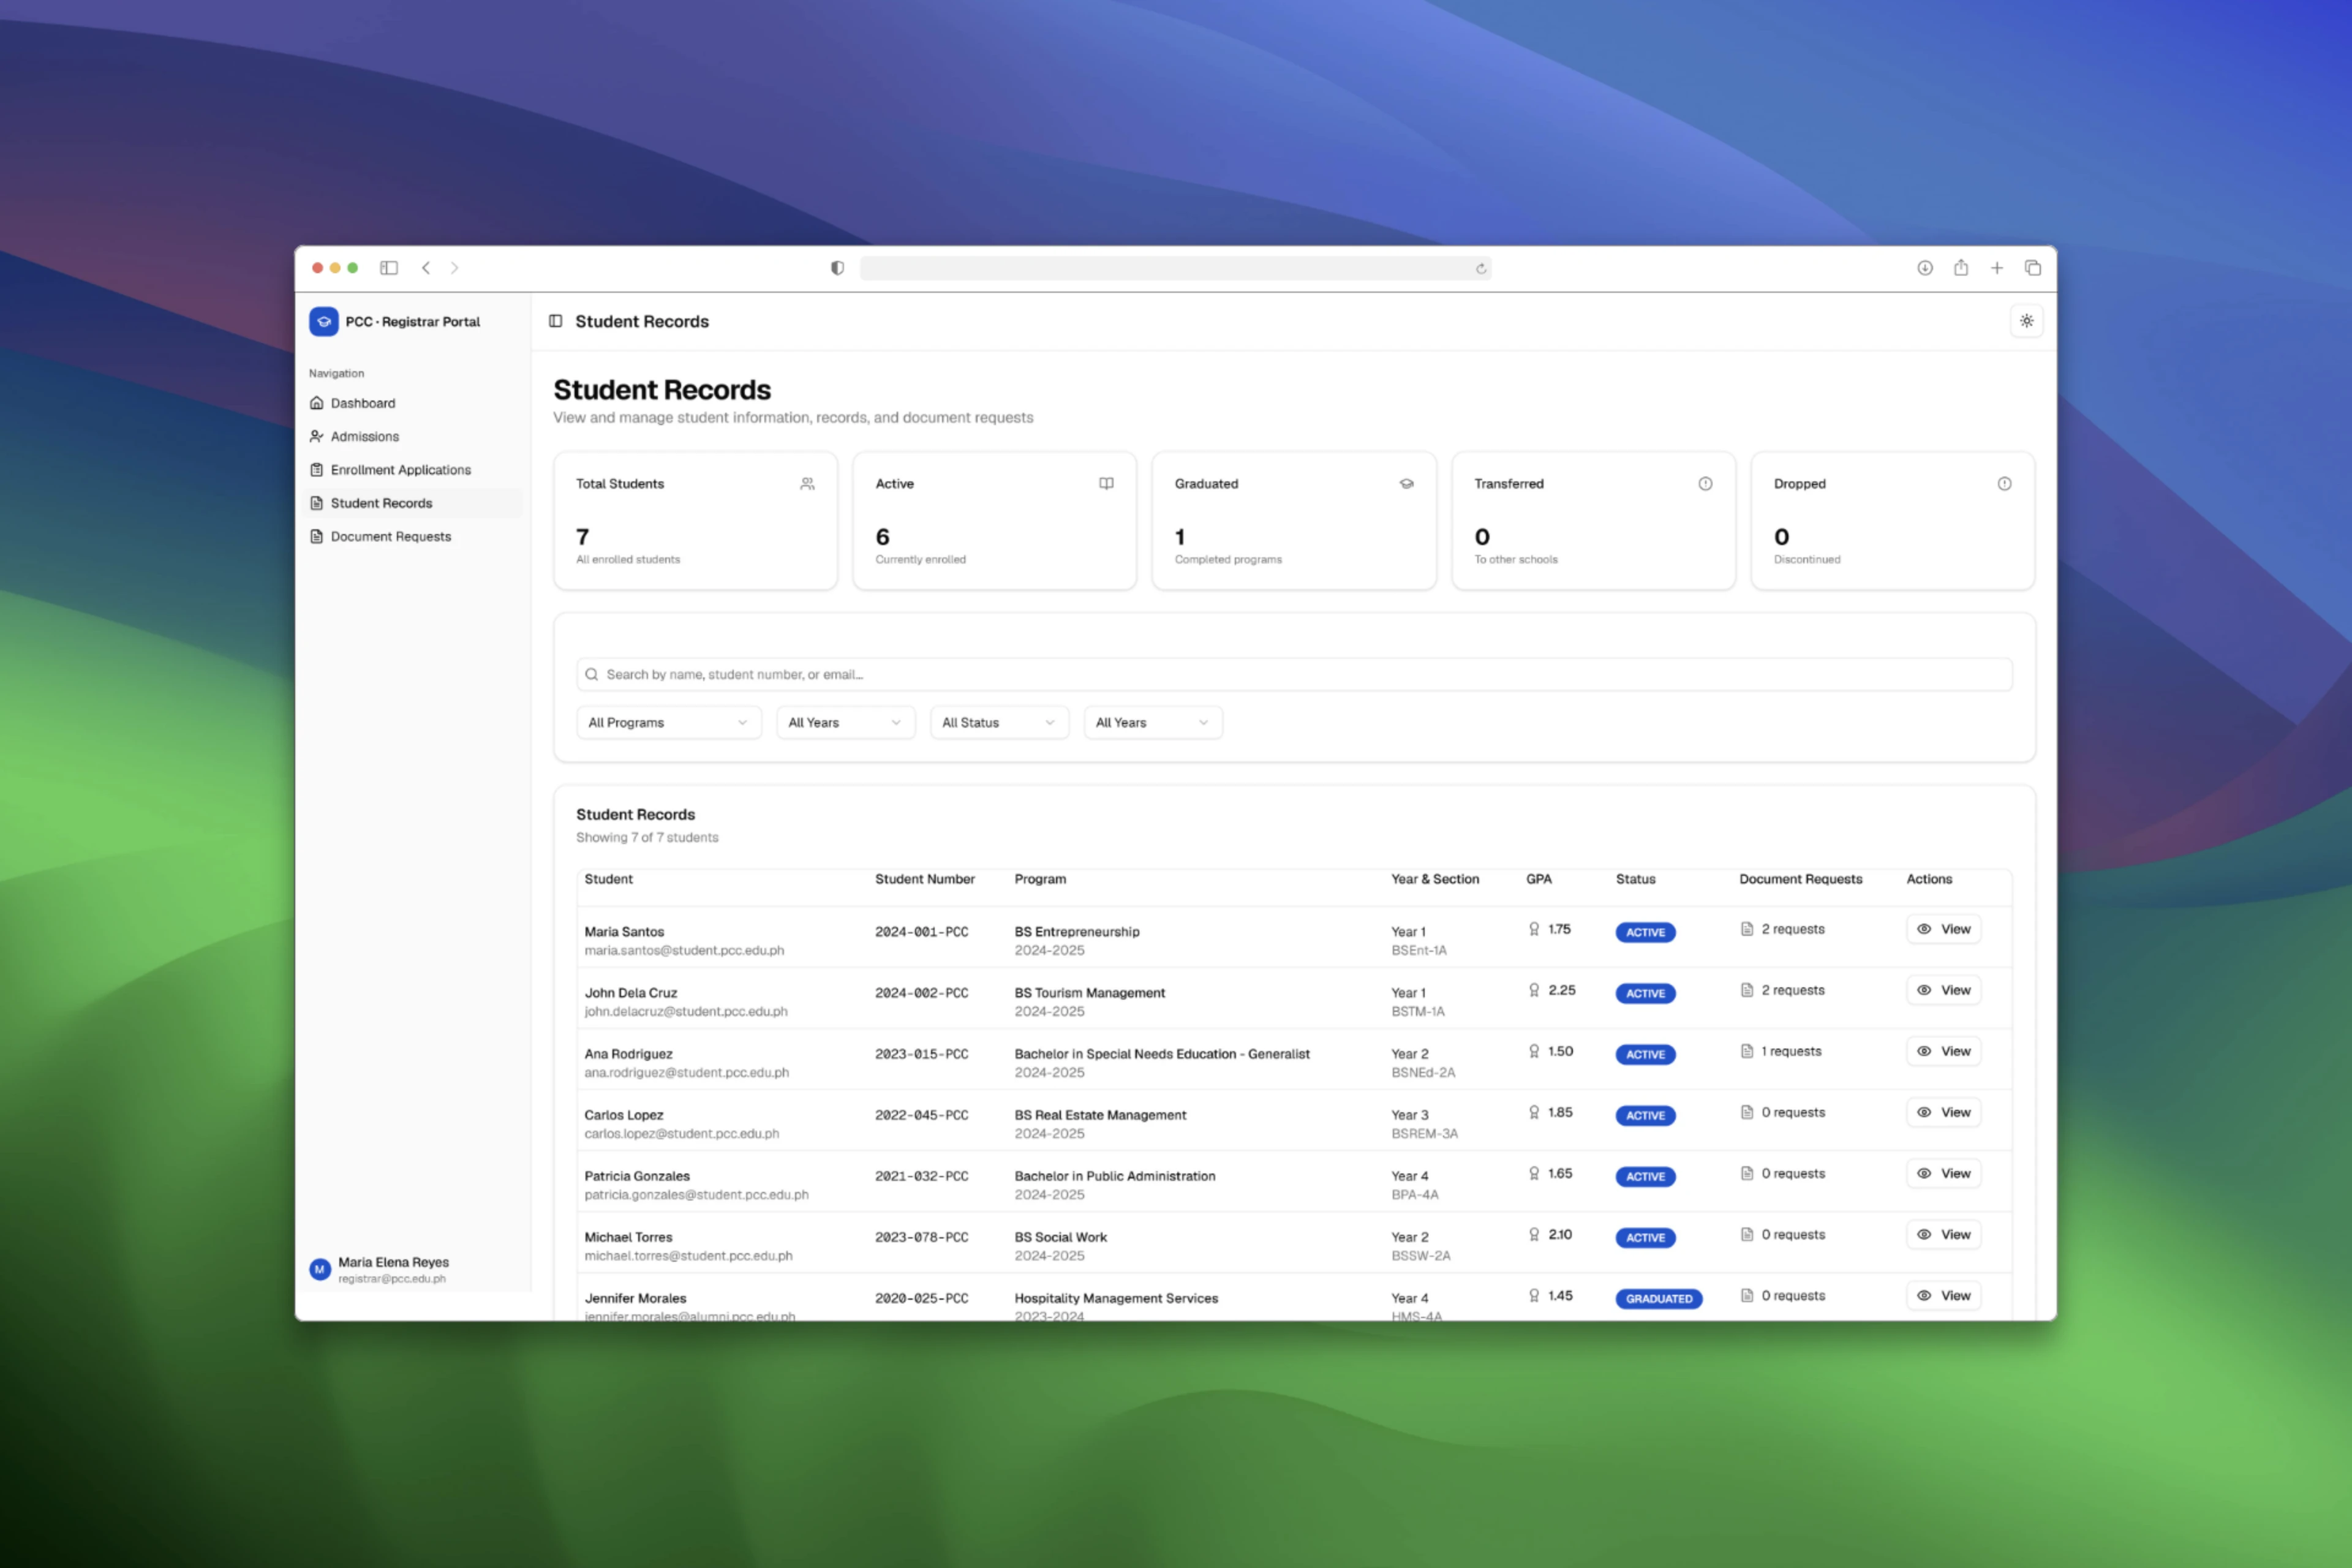Click the PCC graduation cap logo icon
Image resolution: width=2352 pixels, height=1568 pixels.
pyautogui.click(x=323, y=321)
